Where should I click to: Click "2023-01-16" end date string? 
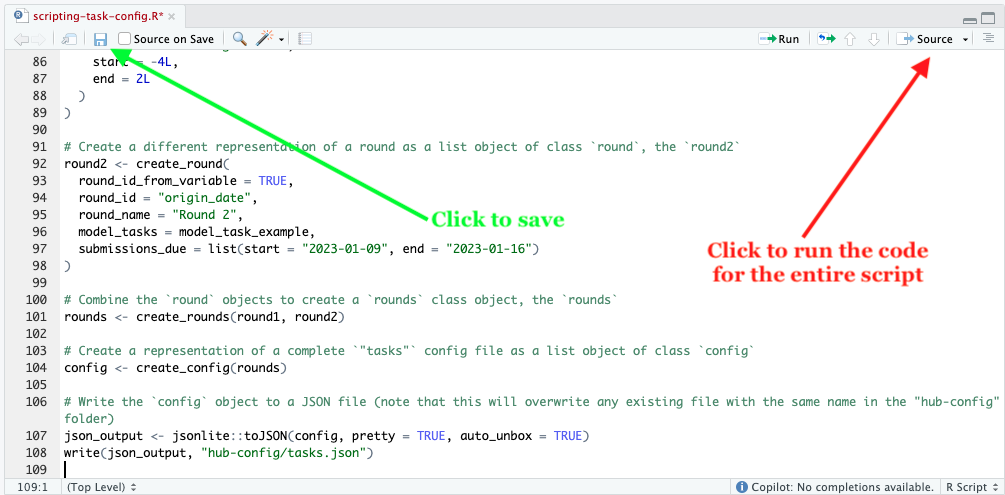point(488,249)
